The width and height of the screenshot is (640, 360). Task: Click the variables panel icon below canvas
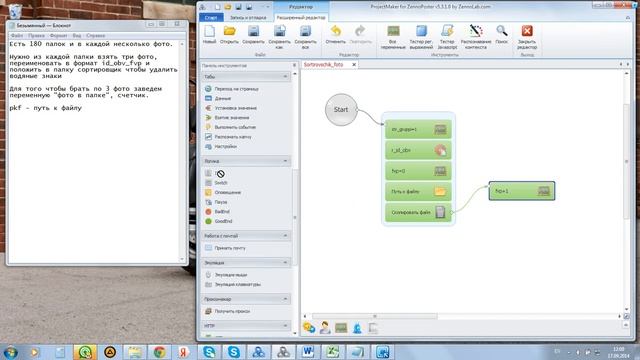point(341,328)
